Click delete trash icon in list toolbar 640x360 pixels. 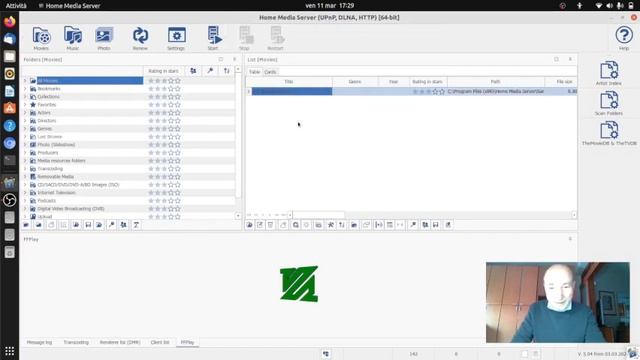coord(270,225)
